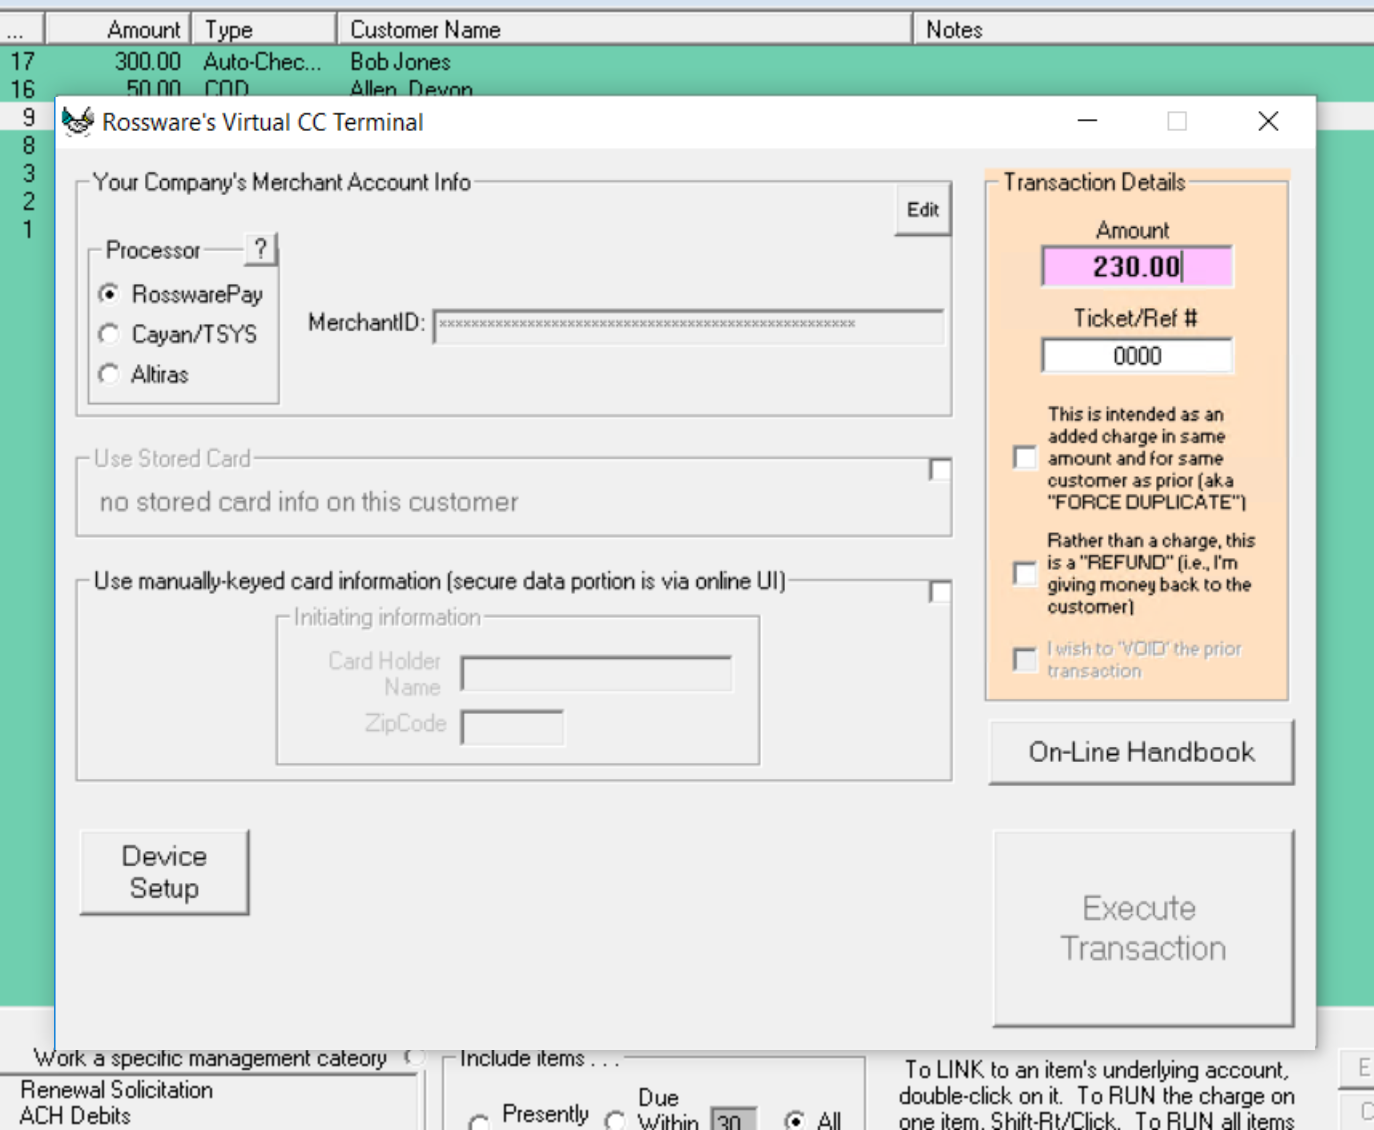
Task: Select the Bob Jones row in the list
Action: click(x=400, y=62)
